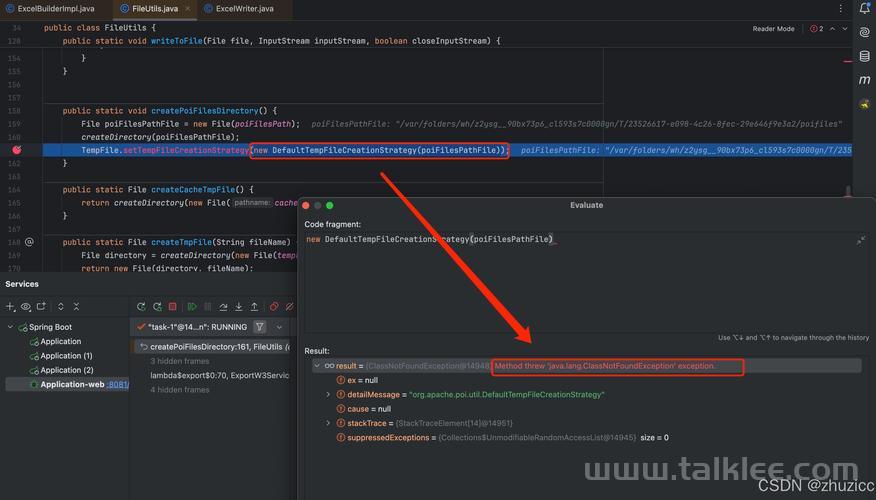
Task: Open the :8081/ port link
Action: pos(118,384)
